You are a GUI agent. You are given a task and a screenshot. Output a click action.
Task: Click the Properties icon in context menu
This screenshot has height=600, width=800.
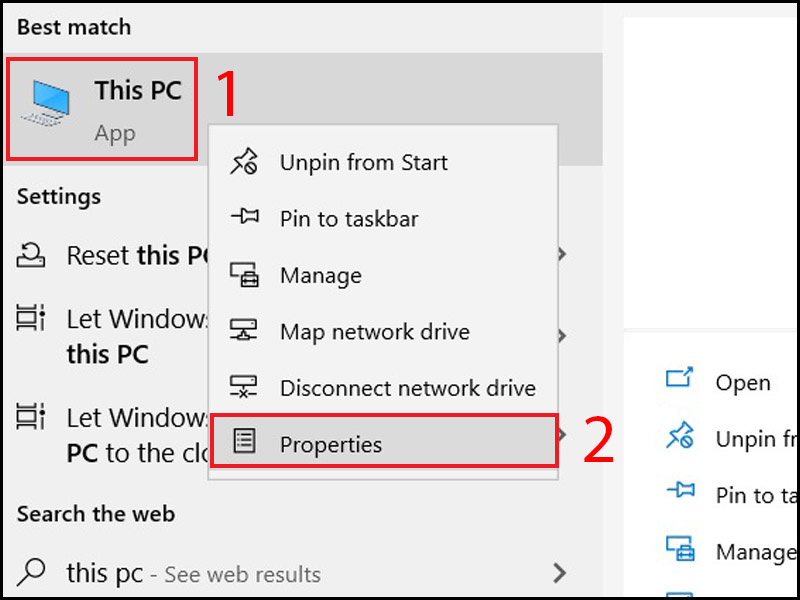244,440
